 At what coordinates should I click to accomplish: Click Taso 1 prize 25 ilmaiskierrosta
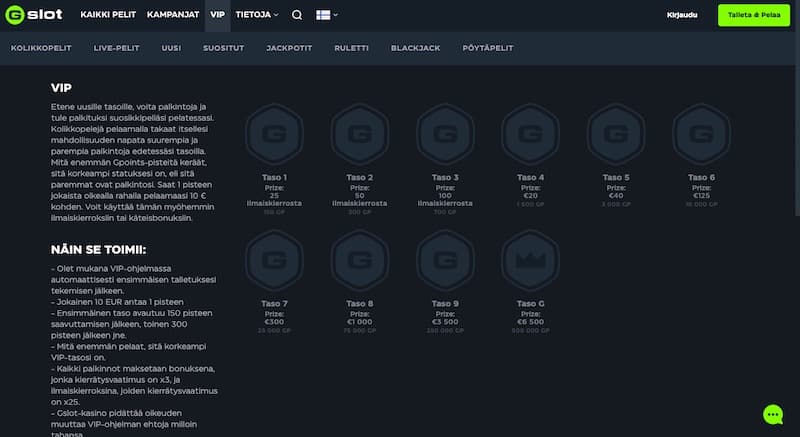[x=274, y=199]
